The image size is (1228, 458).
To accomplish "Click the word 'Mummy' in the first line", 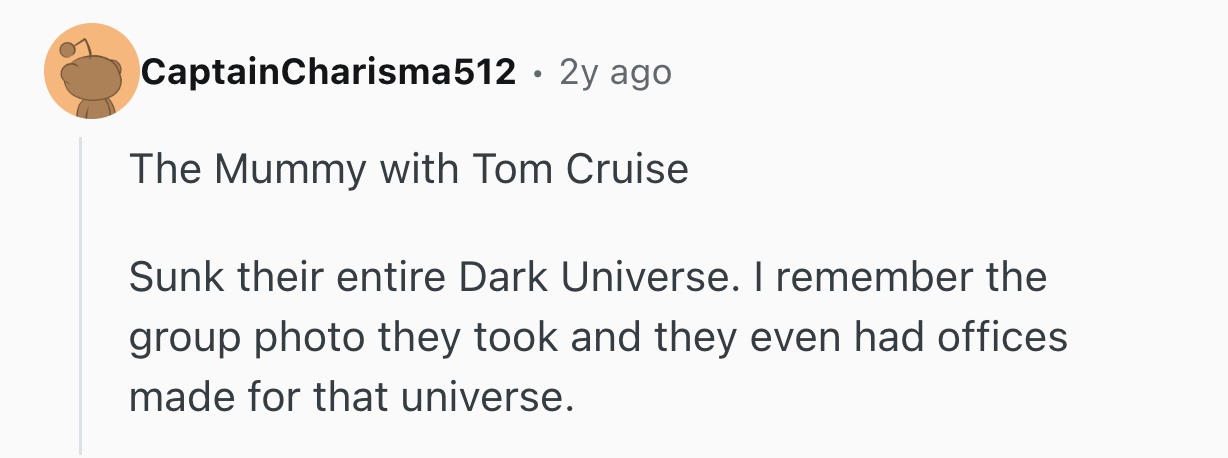I will [289, 169].
